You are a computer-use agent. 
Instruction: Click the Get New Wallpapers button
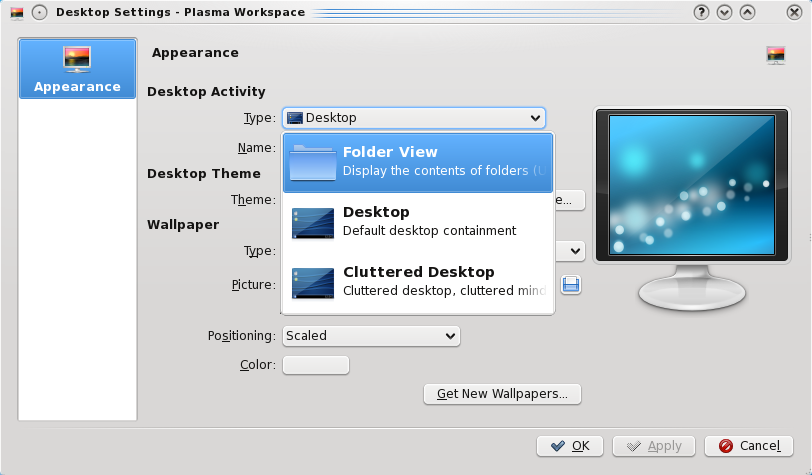tap(502, 394)
